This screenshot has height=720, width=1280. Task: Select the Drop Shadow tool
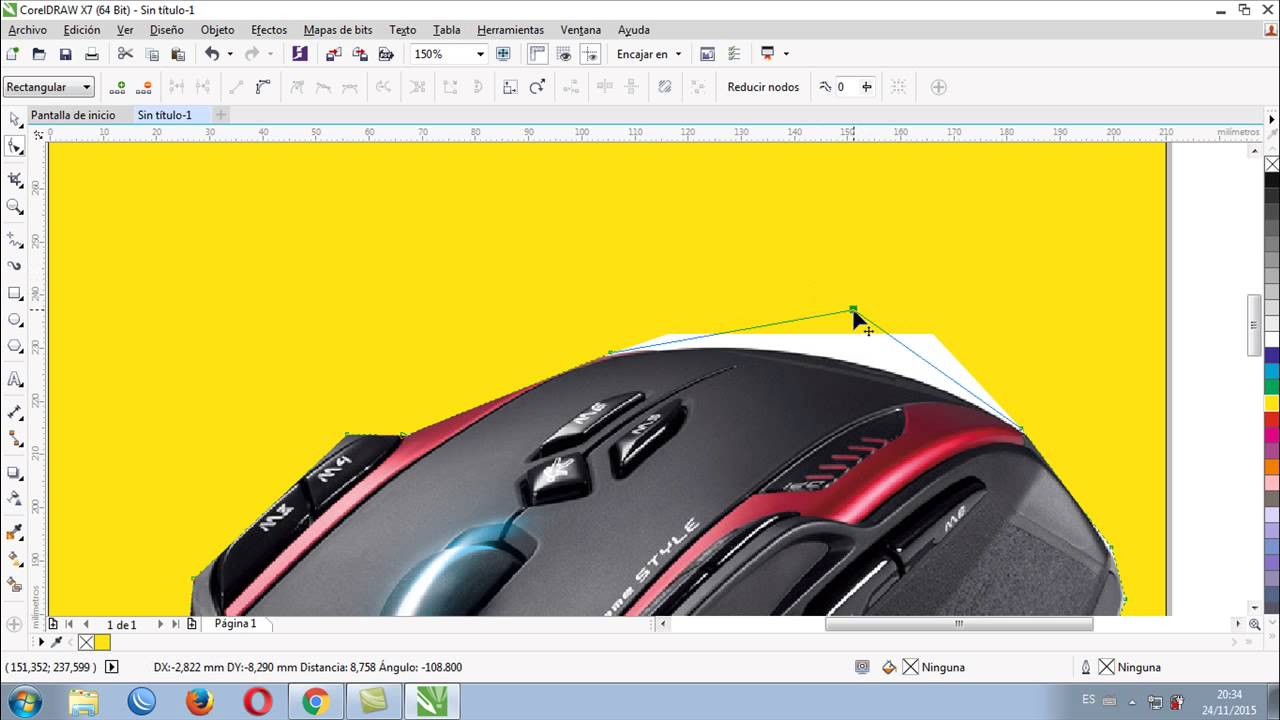click(x=14, y=472)
